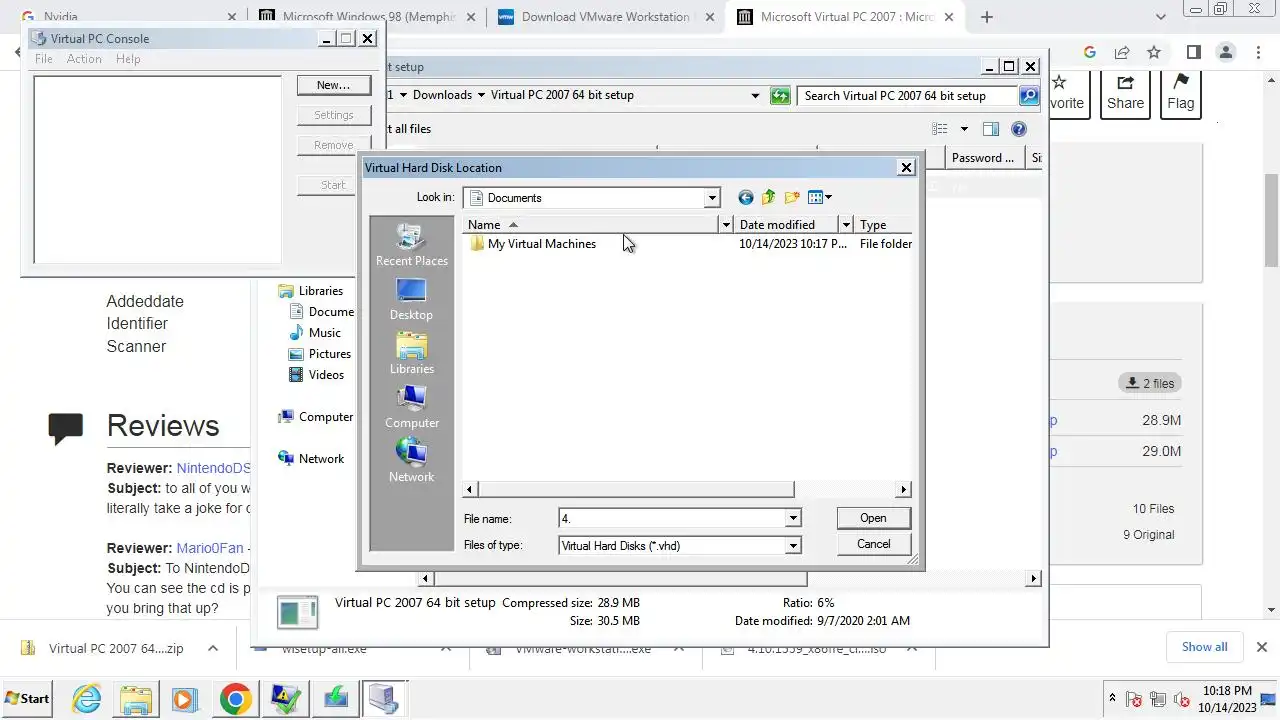The image size is (1280, 720).
Task: Click the Google icon in address bar
Action: point(1090,52)
